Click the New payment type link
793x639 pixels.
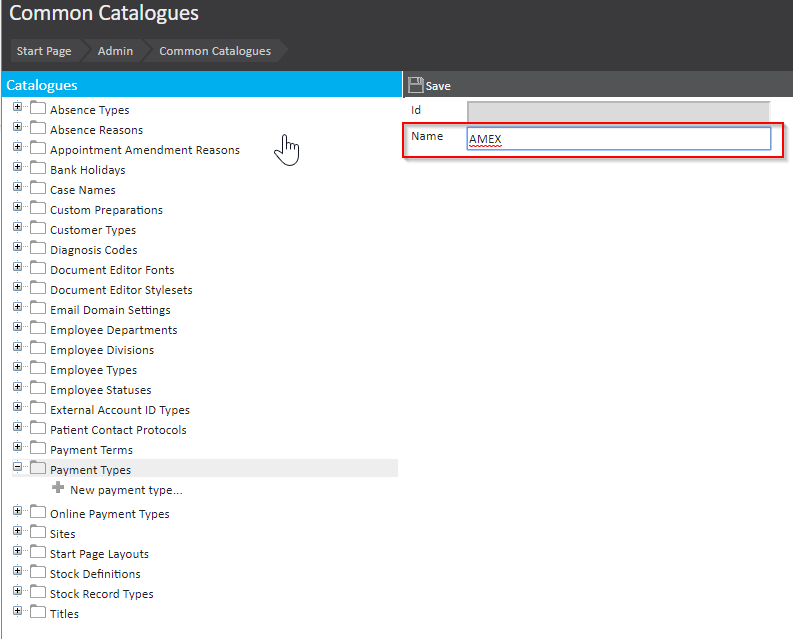(126, 490)
